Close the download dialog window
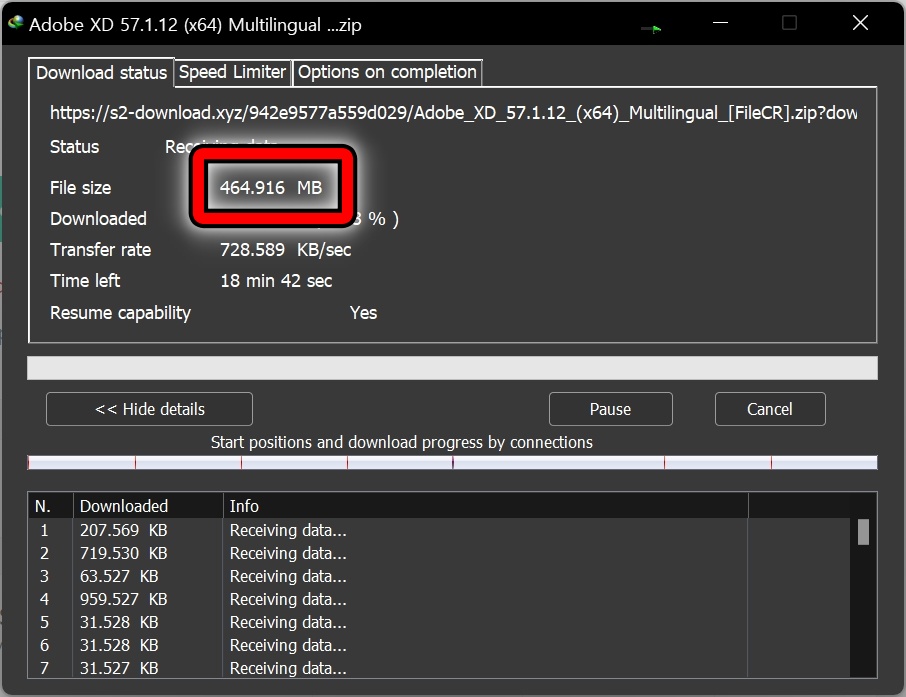 (860, 23)
